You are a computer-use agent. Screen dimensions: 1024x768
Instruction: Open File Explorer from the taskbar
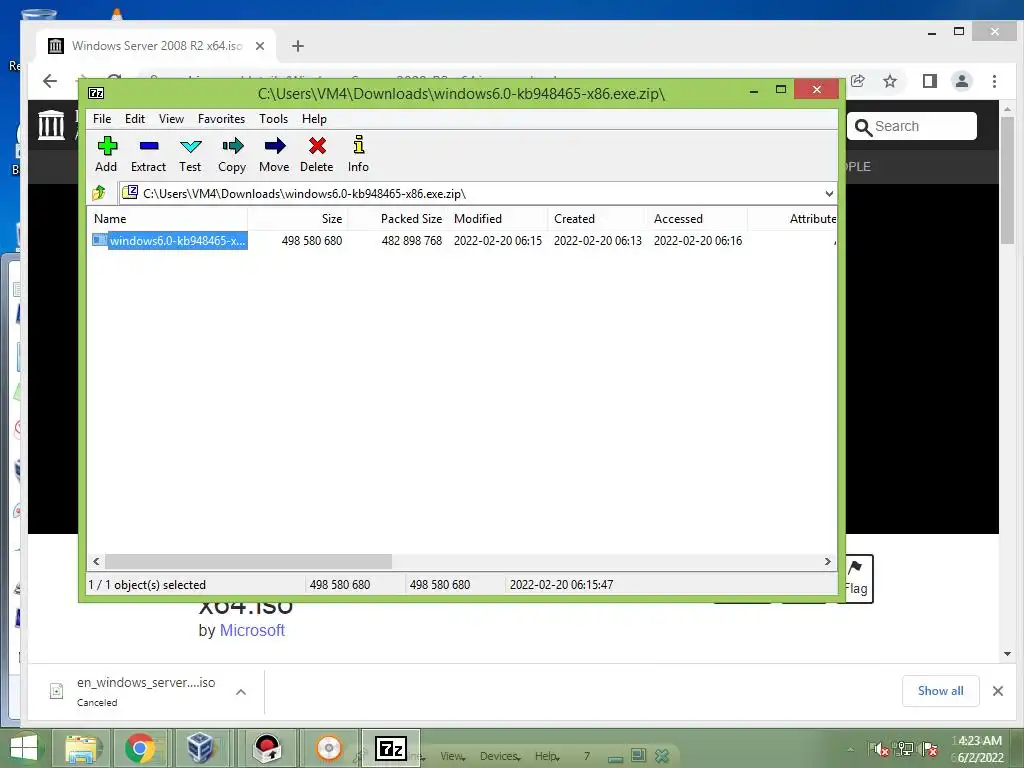(82, 748)
